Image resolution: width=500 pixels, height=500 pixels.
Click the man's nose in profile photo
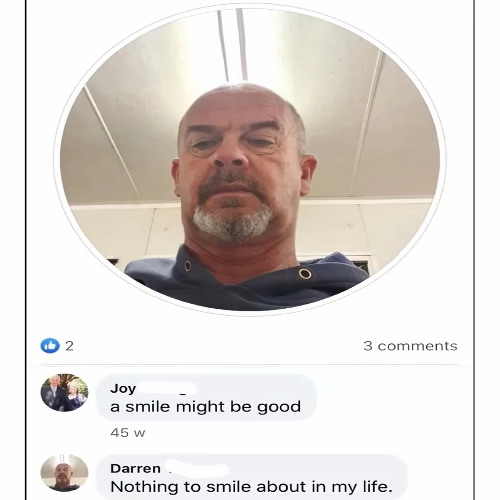click(x=232, y=155)
